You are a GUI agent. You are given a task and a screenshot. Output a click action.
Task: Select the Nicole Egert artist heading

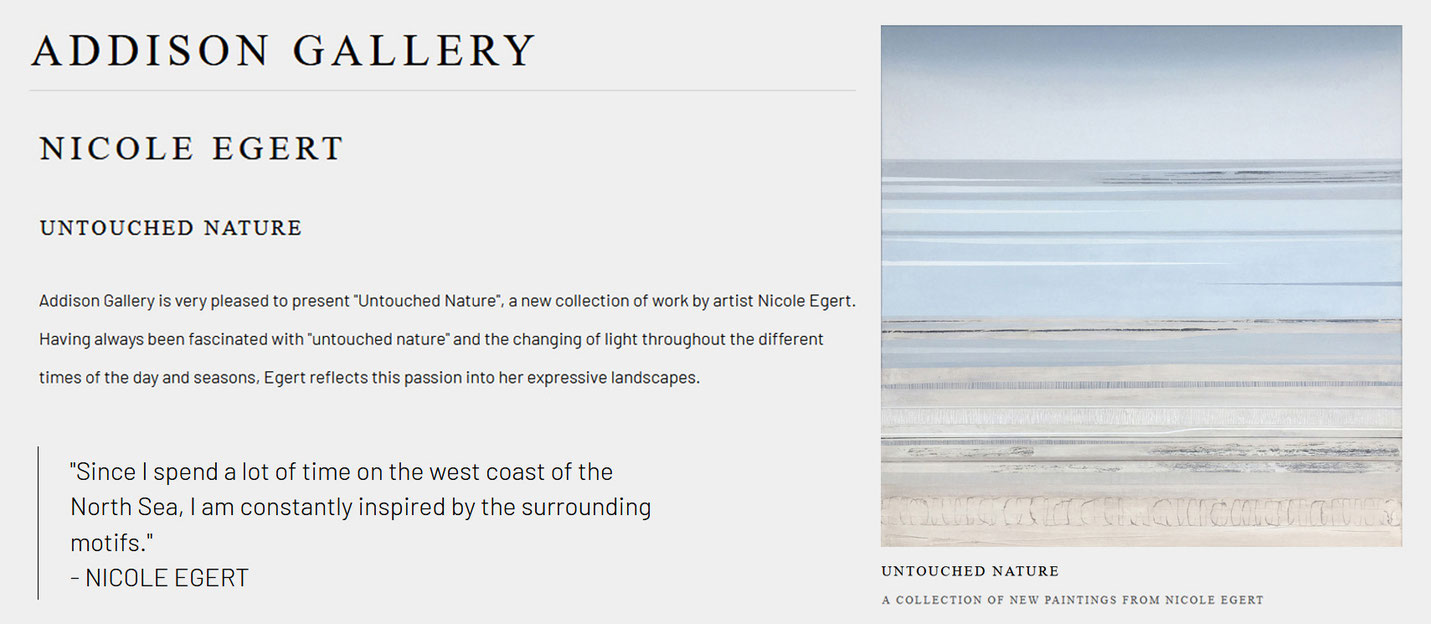[x=191, y=149]
